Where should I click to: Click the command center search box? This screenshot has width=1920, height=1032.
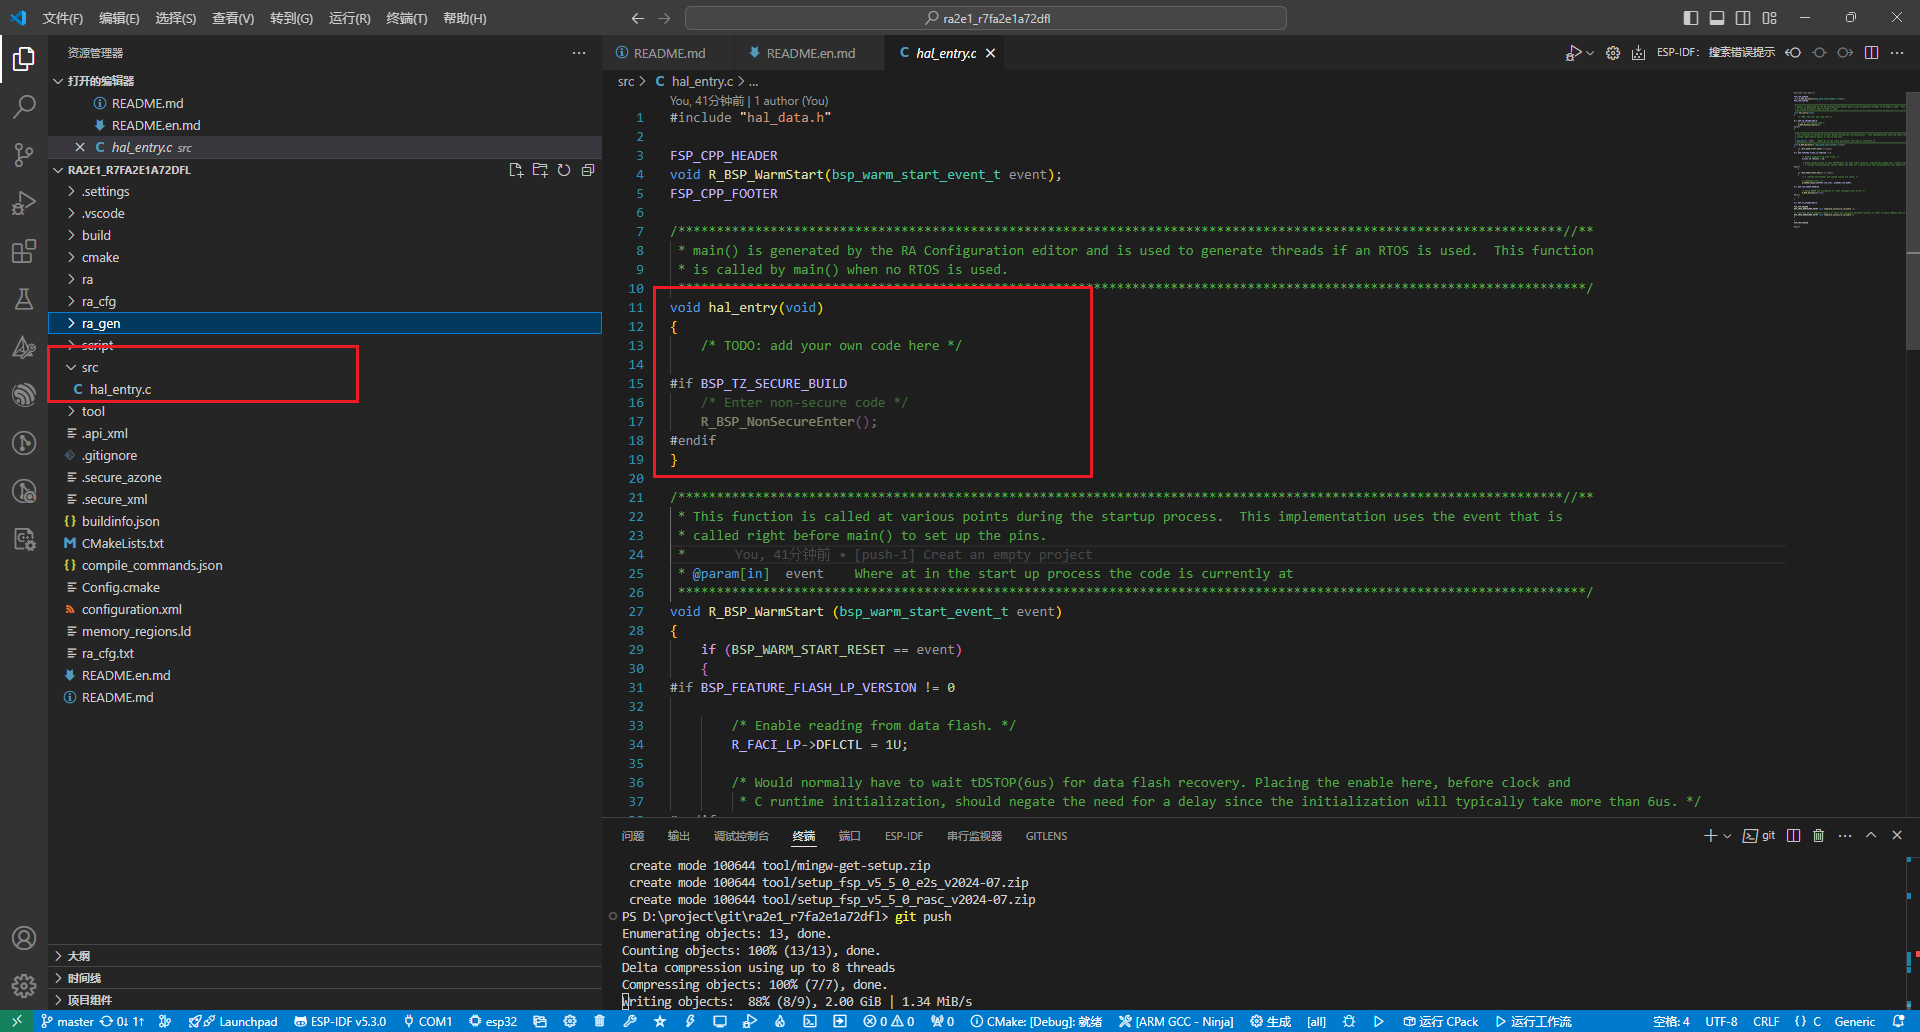986,18
